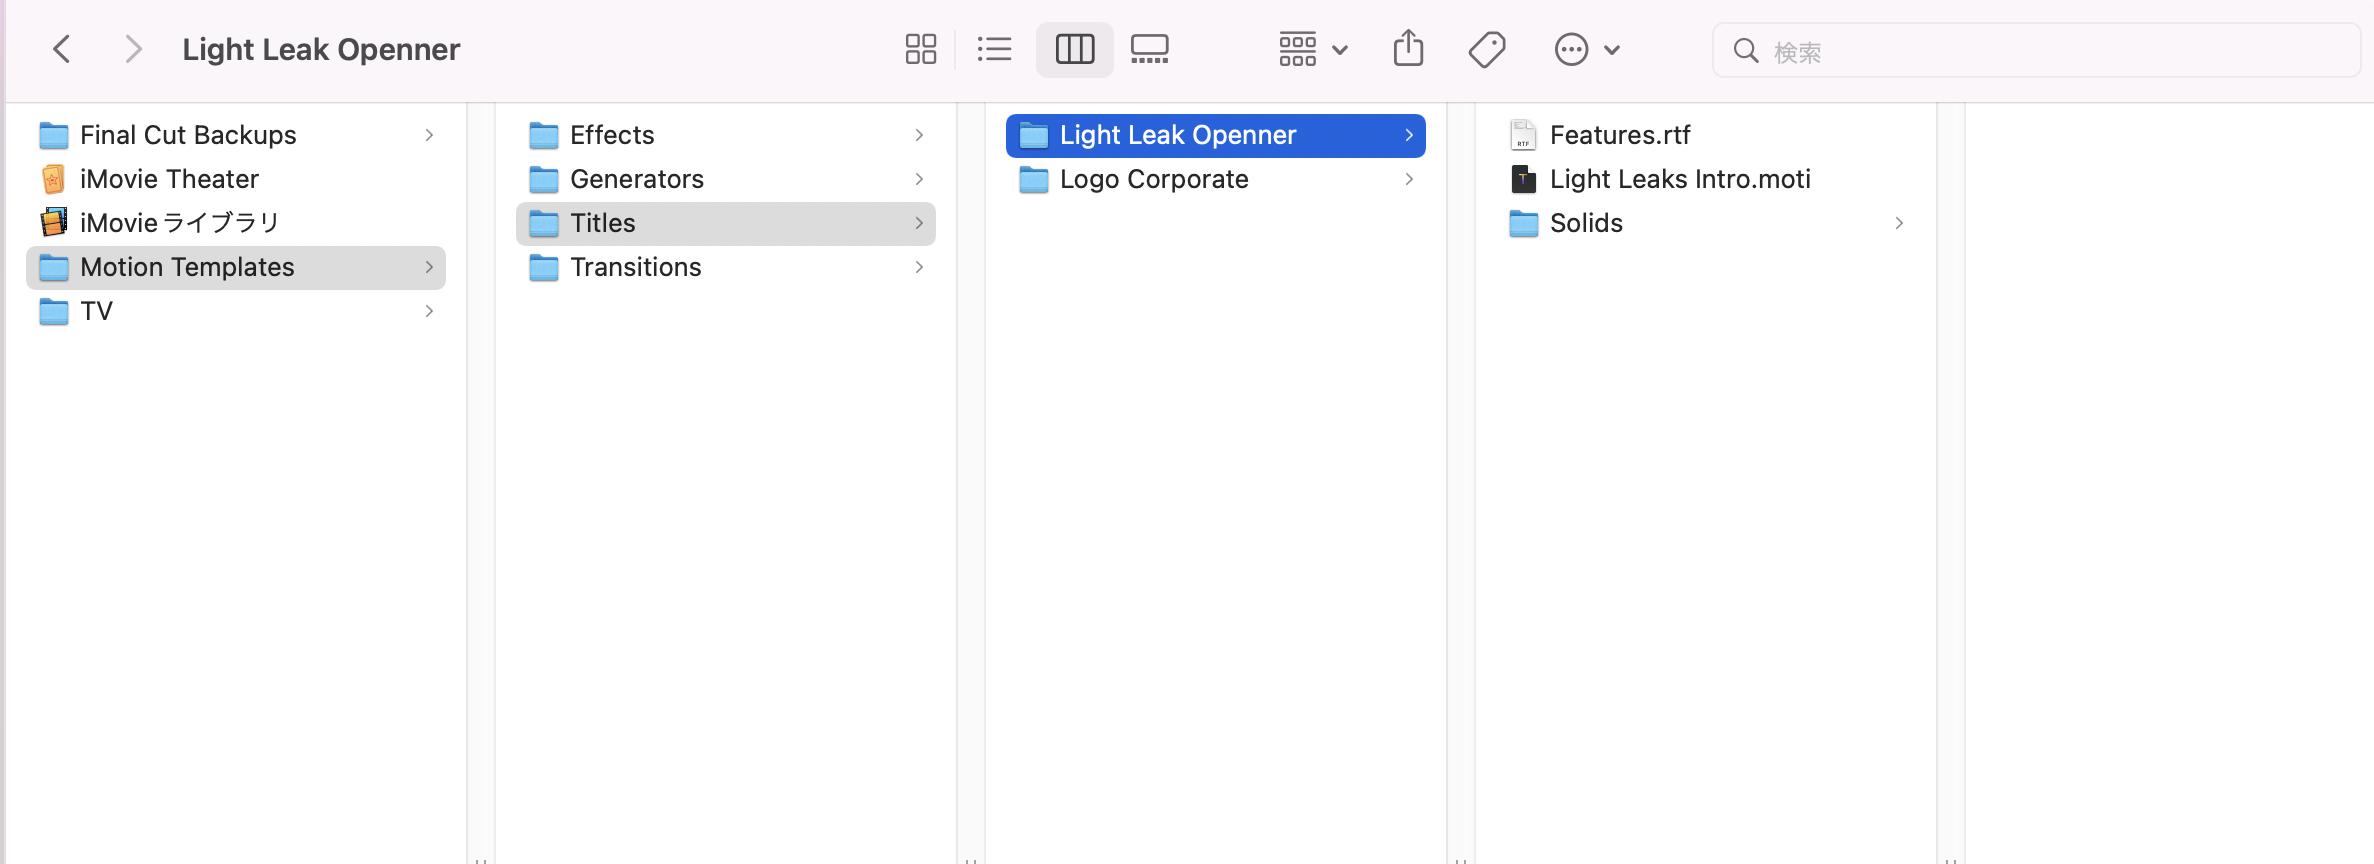Image resolution: width=2374 pixels, height=864 pixels.
Task: Go forward with the right arrow
Action: coord(132,49)
